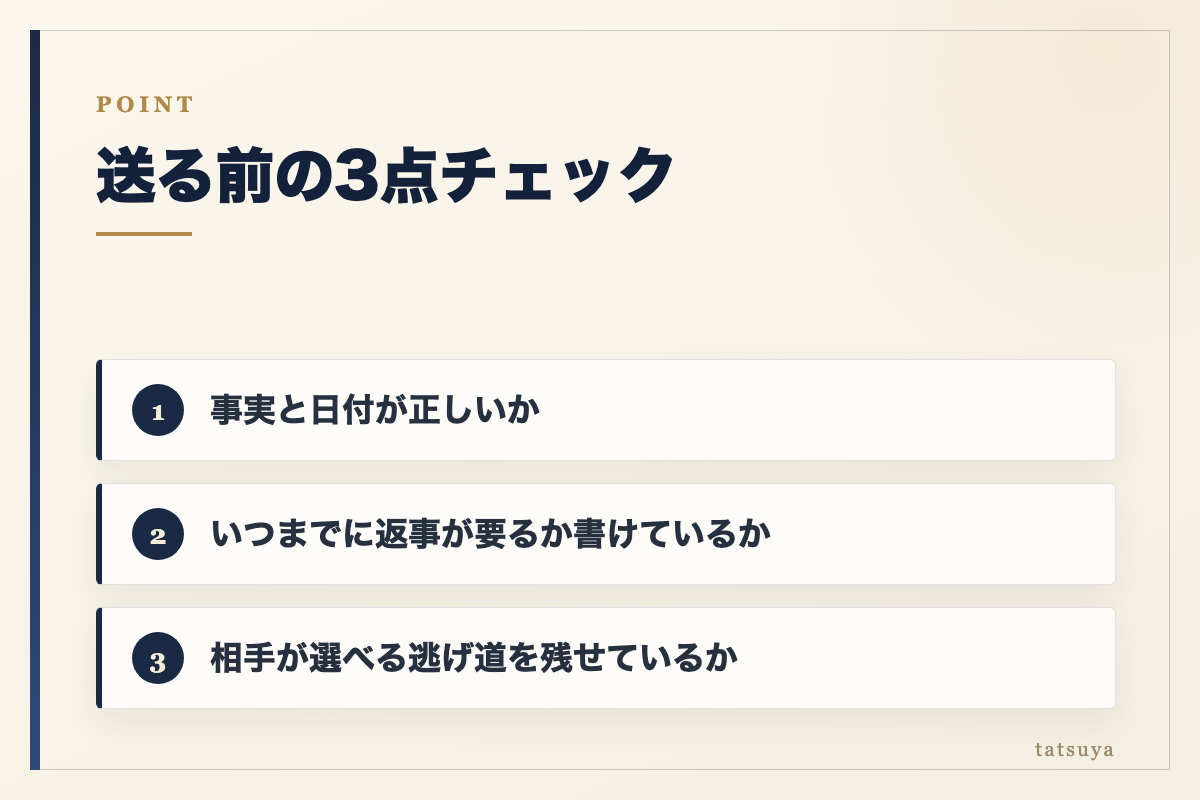Click the word 日付 in the first card

pyautogui.click(x=341, y=410)
